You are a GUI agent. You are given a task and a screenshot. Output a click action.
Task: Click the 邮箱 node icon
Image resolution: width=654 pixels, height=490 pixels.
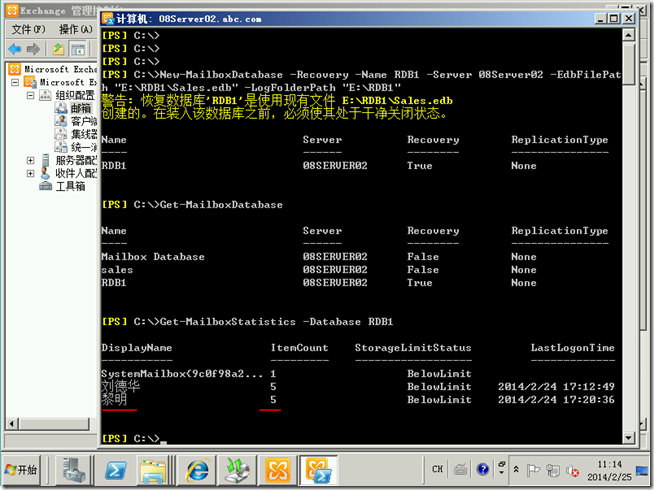(x=61, y=108)
